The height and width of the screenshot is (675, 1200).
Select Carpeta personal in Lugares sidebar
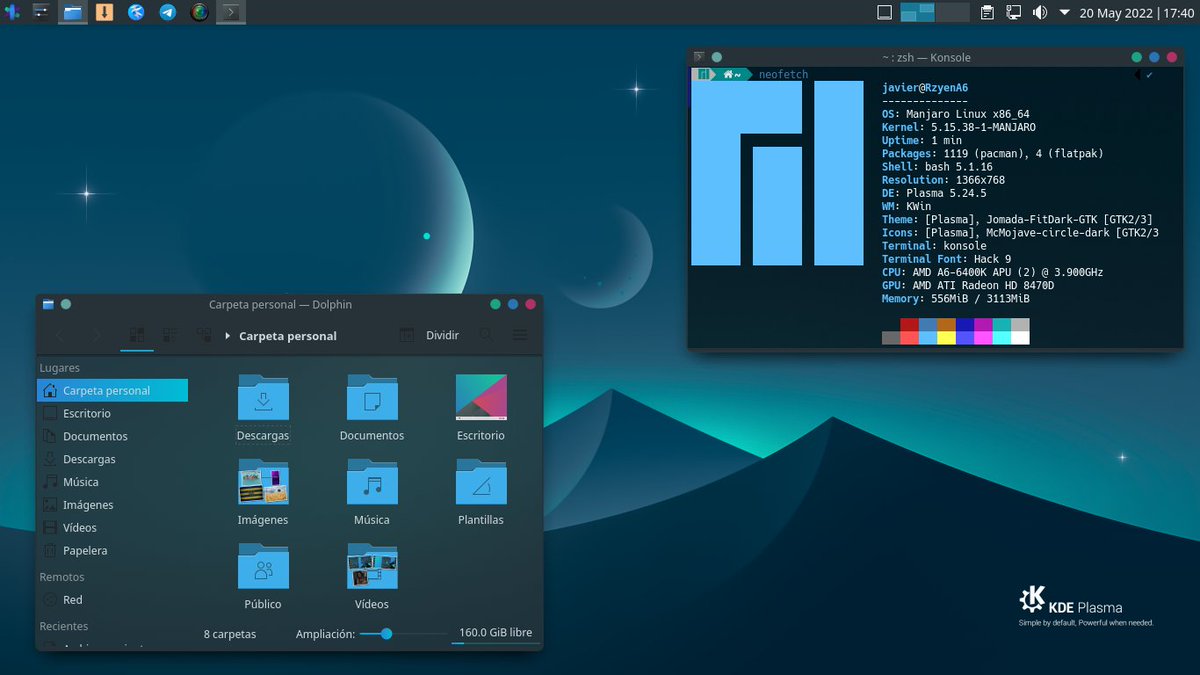[x=112, y=390]
